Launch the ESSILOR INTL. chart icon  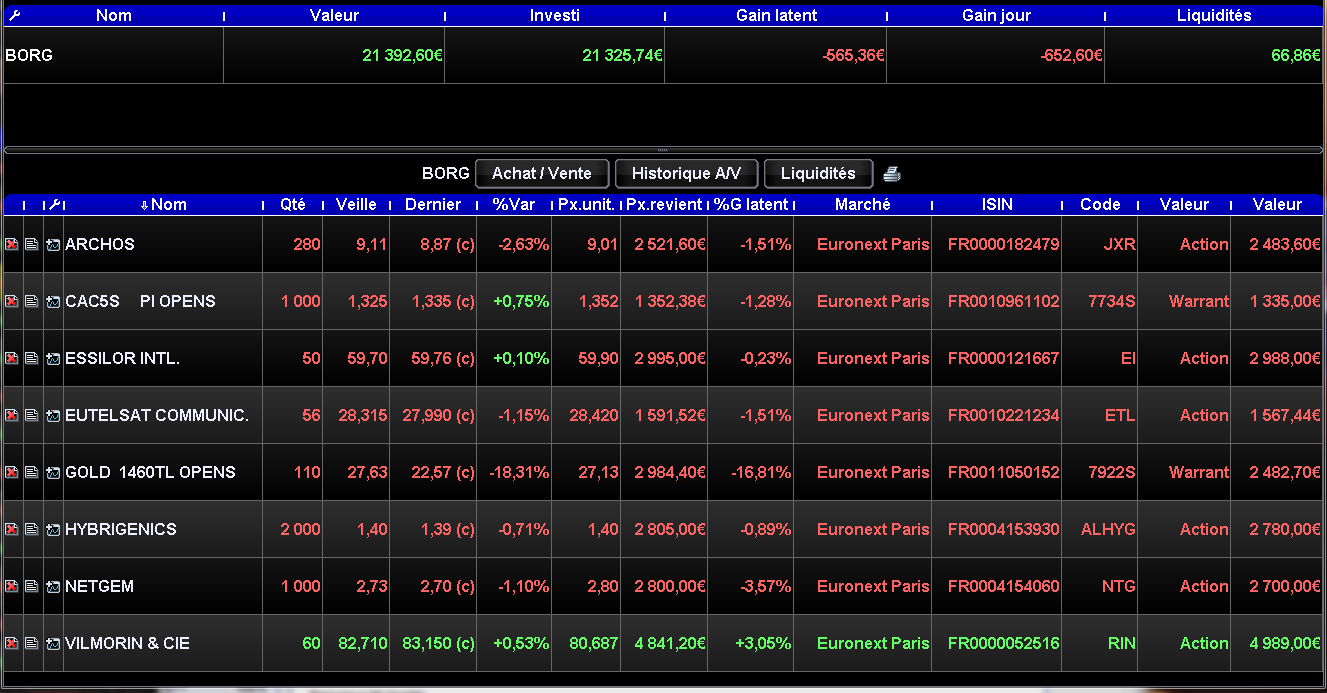(x=53, y=358)
